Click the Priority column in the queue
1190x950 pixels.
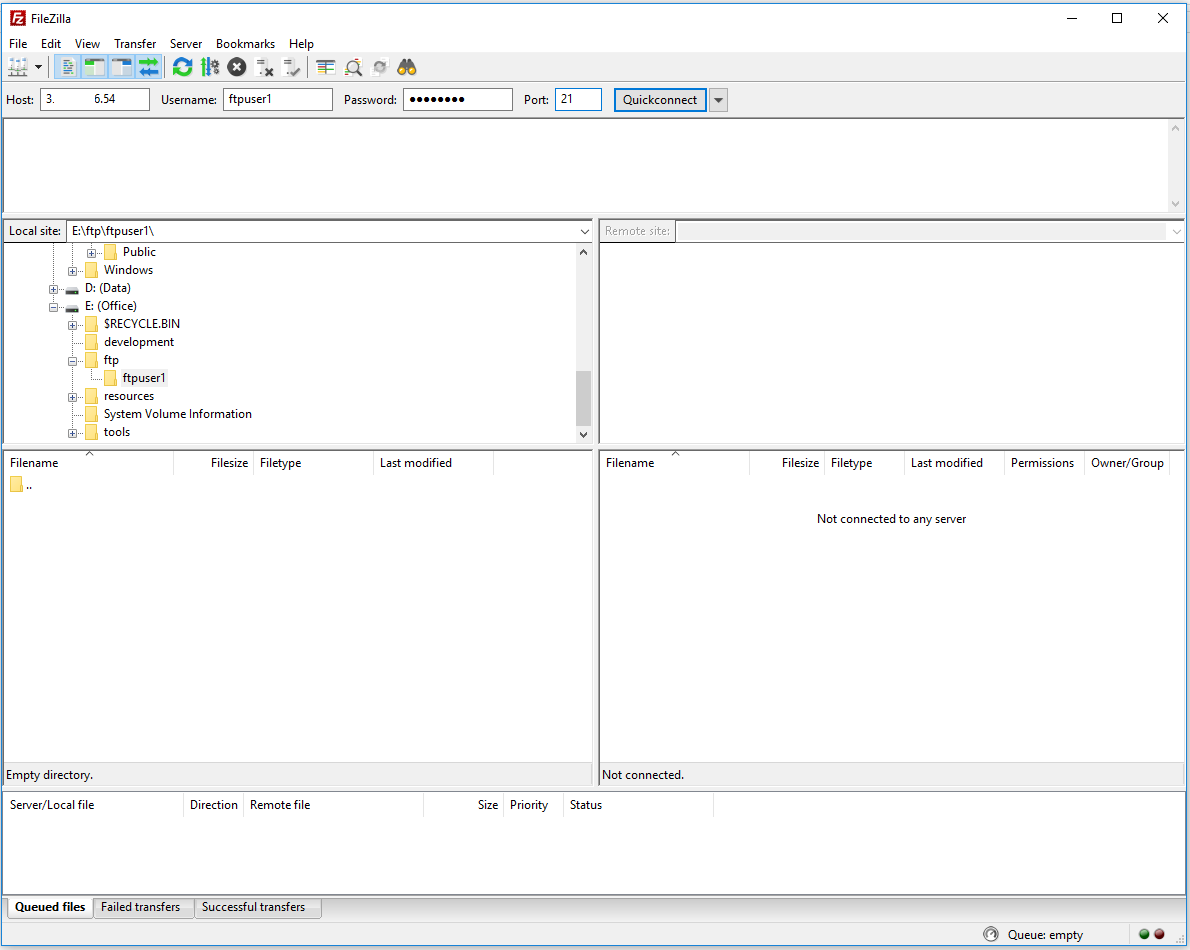point(533,805)
